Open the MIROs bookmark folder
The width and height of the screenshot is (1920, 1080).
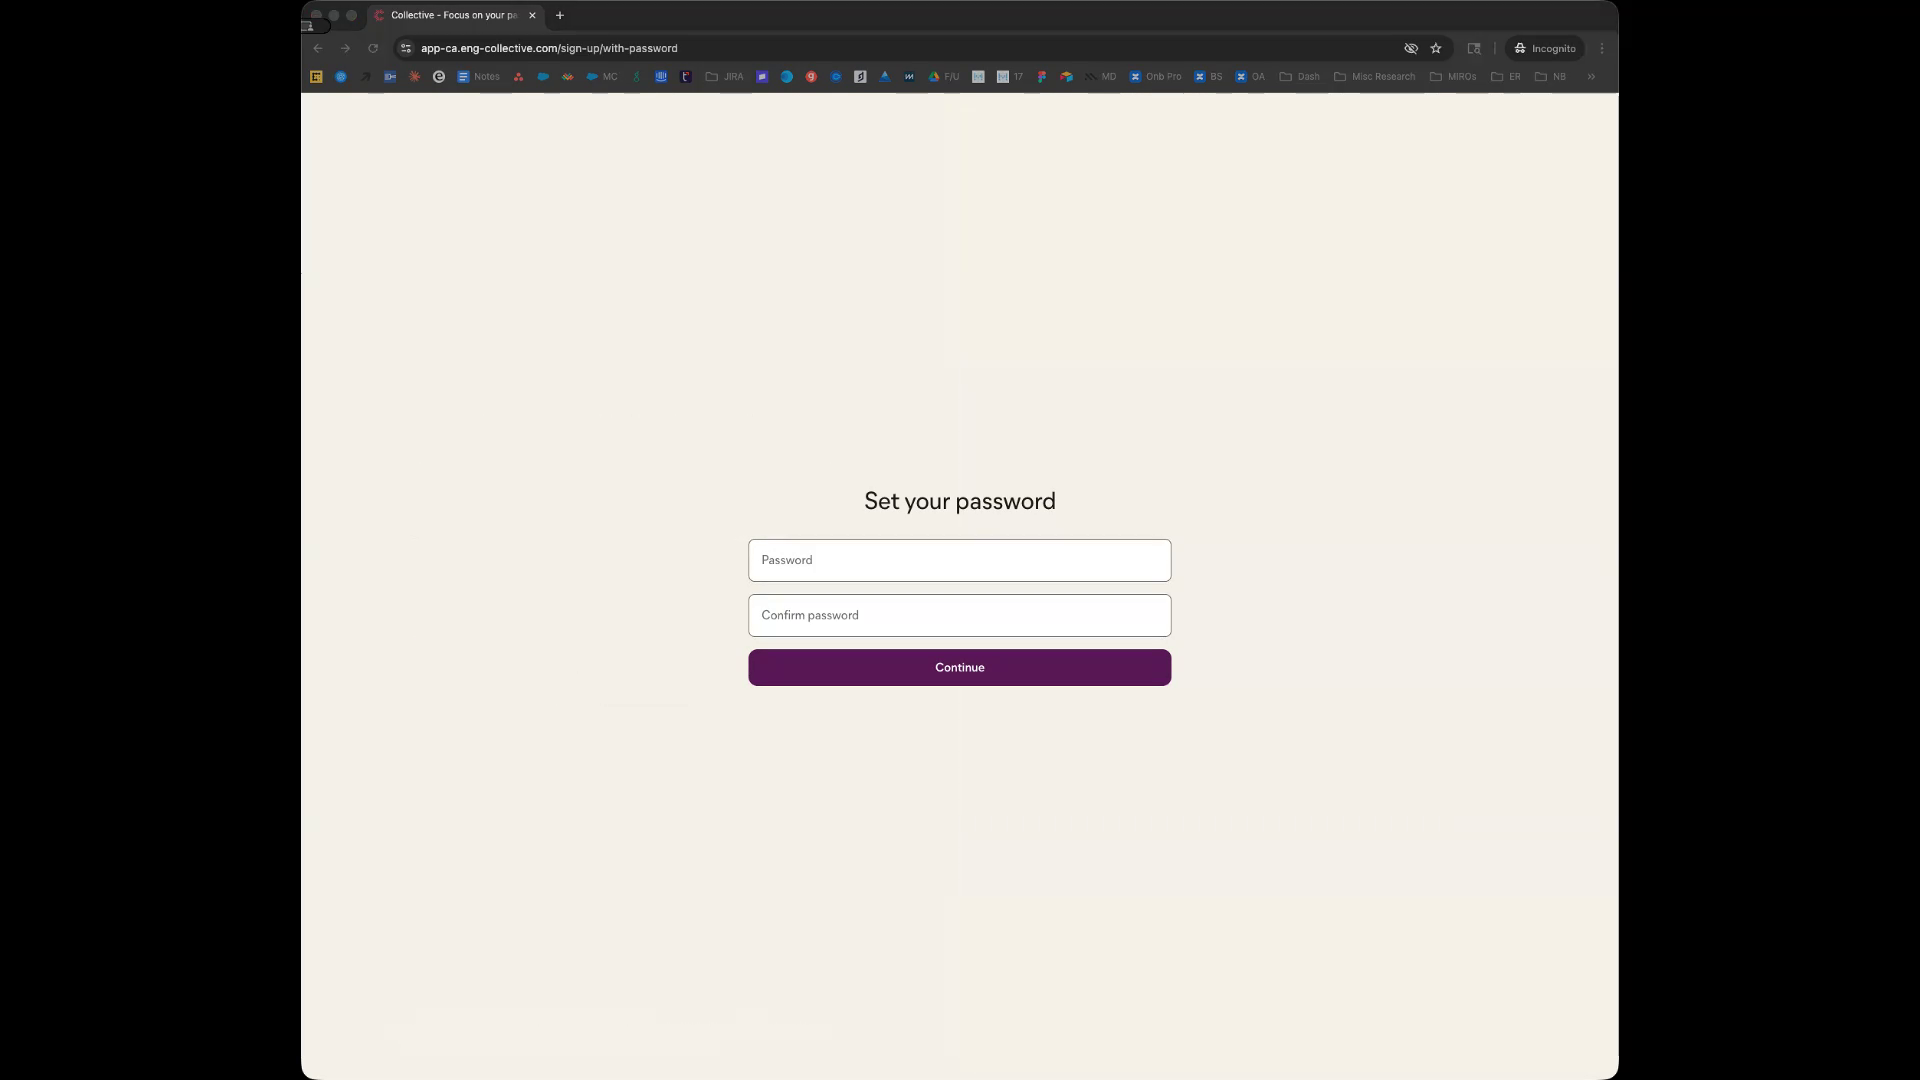(1453, 76)
